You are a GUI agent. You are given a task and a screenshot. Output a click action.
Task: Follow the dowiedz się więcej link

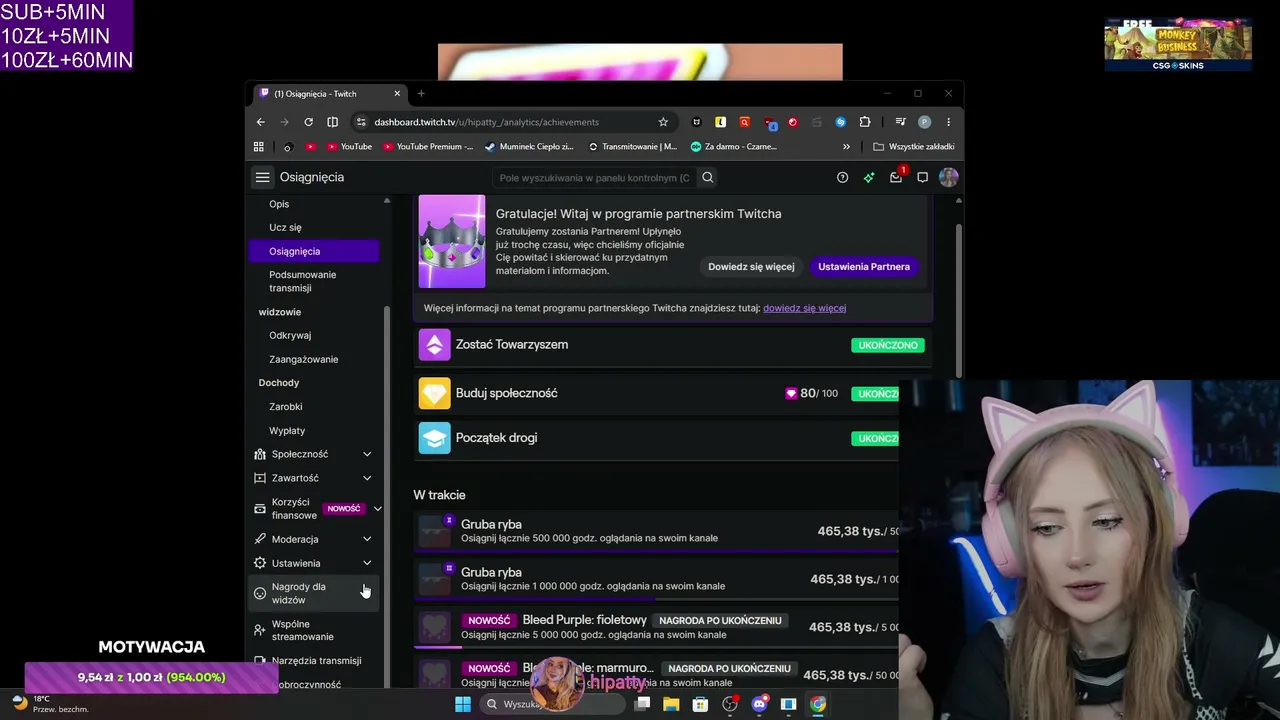click(x=804, y=308)
